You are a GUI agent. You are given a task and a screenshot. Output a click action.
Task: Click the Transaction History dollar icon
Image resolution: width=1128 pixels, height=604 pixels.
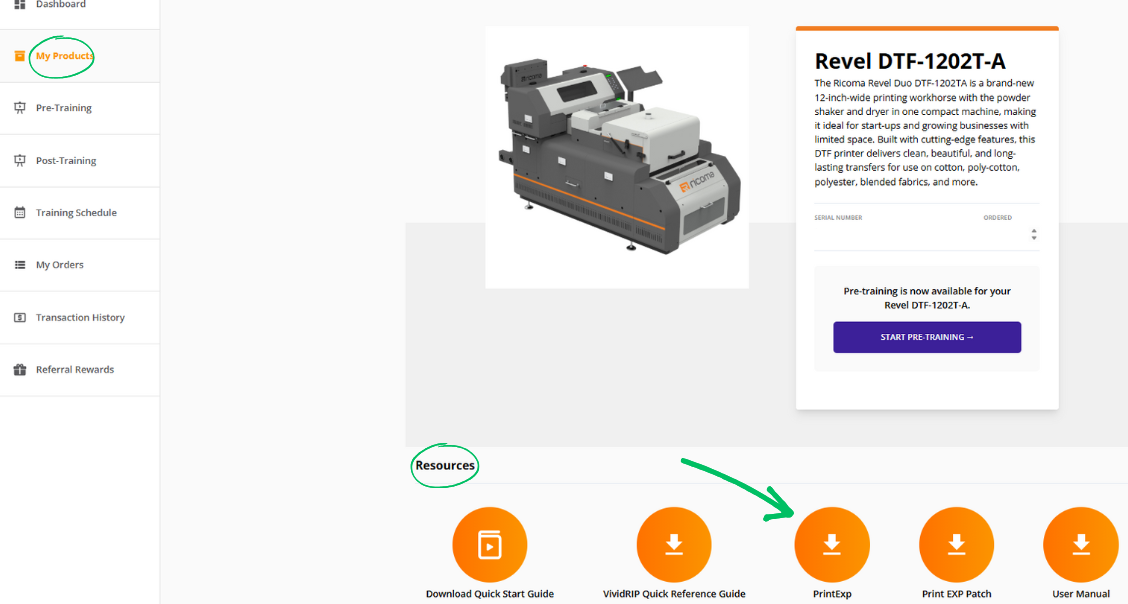[x=20, y=317]
